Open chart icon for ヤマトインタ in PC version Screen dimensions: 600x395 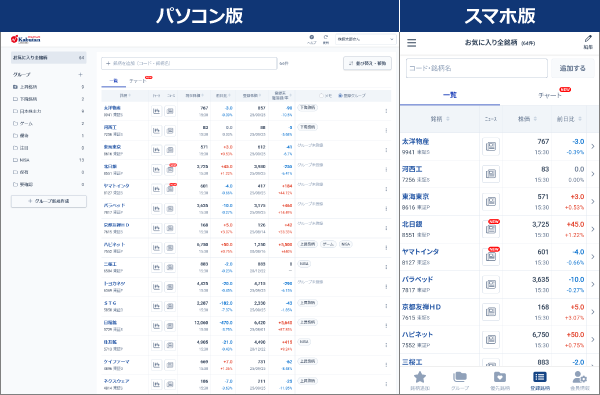[x=157, y=189]
